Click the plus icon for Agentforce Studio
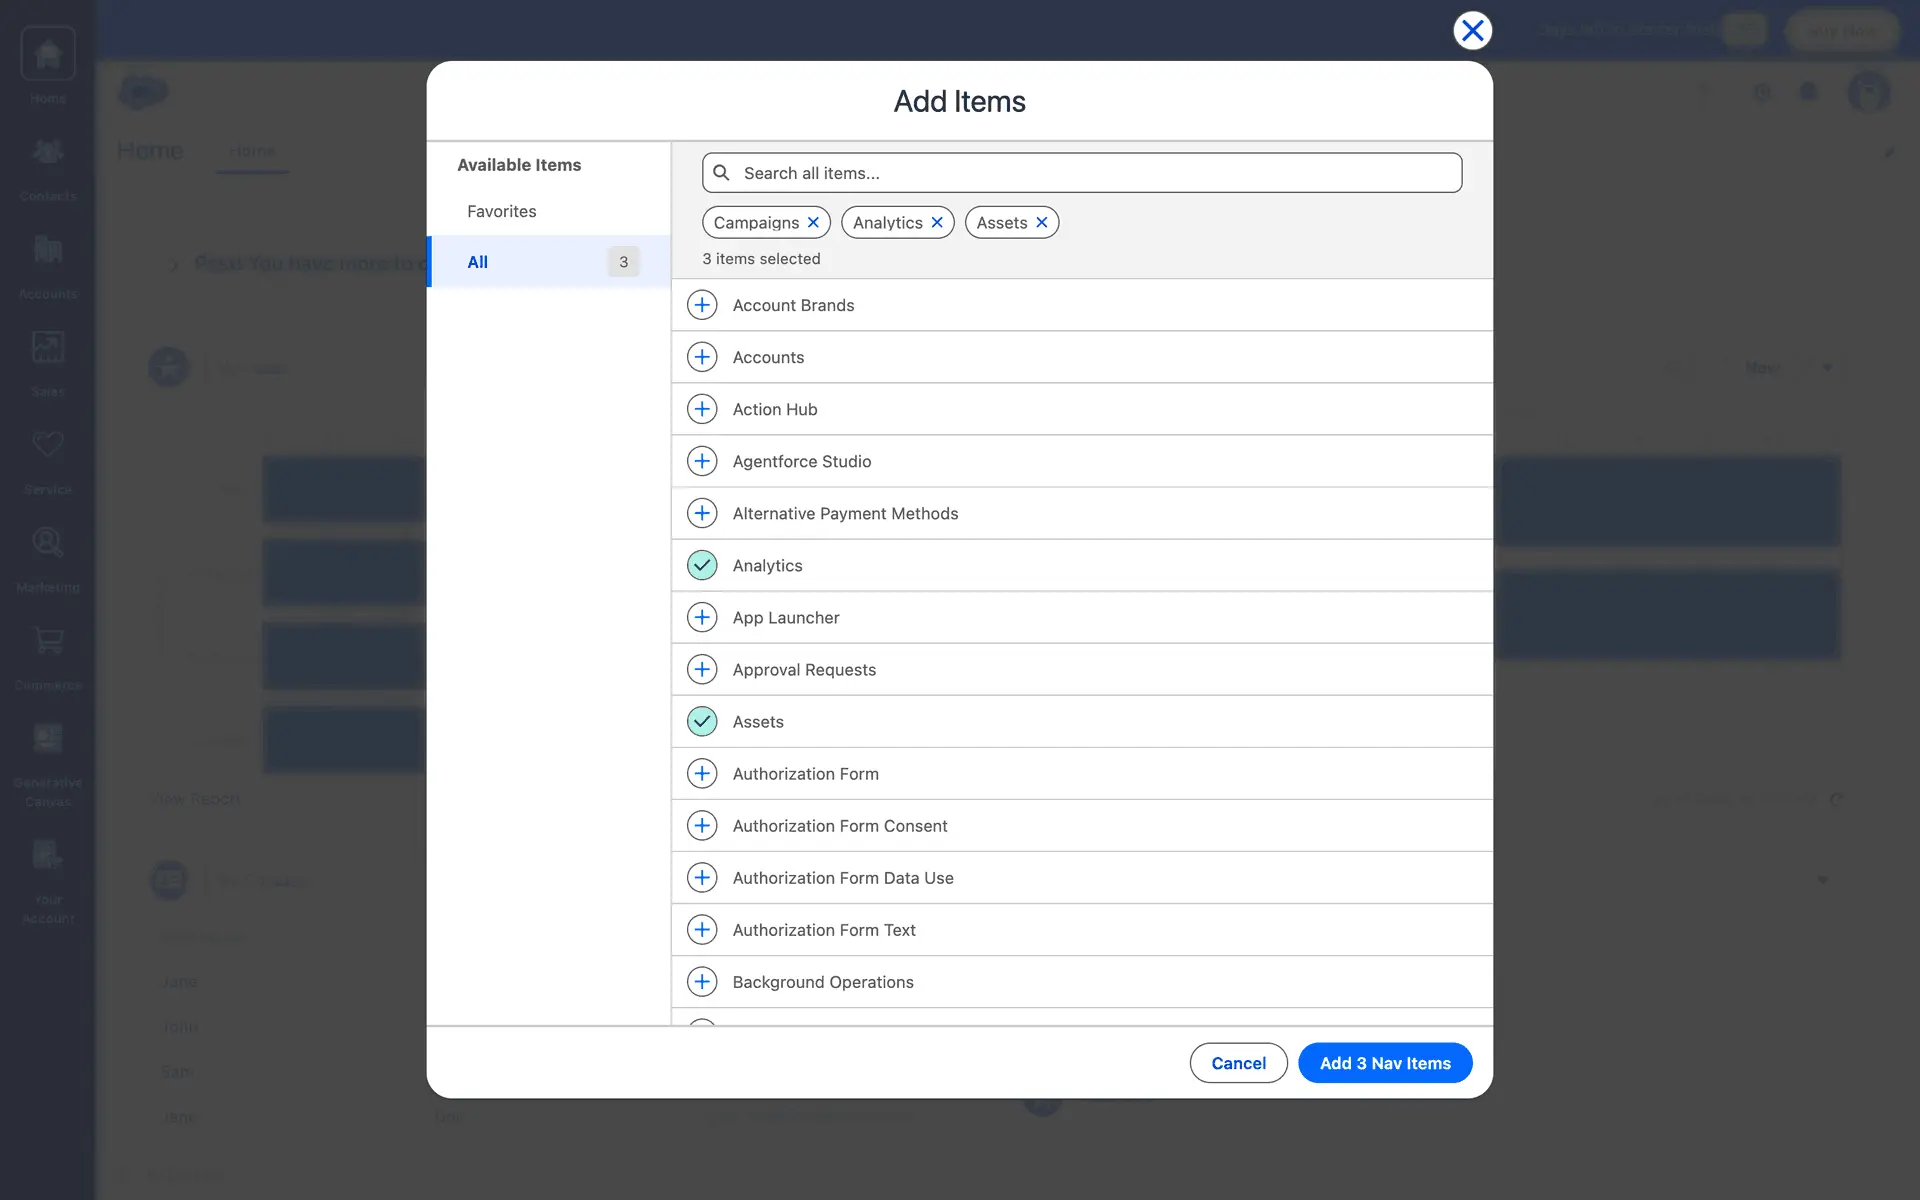Viewport: 1920px width, 1200px height. [702, 461]
